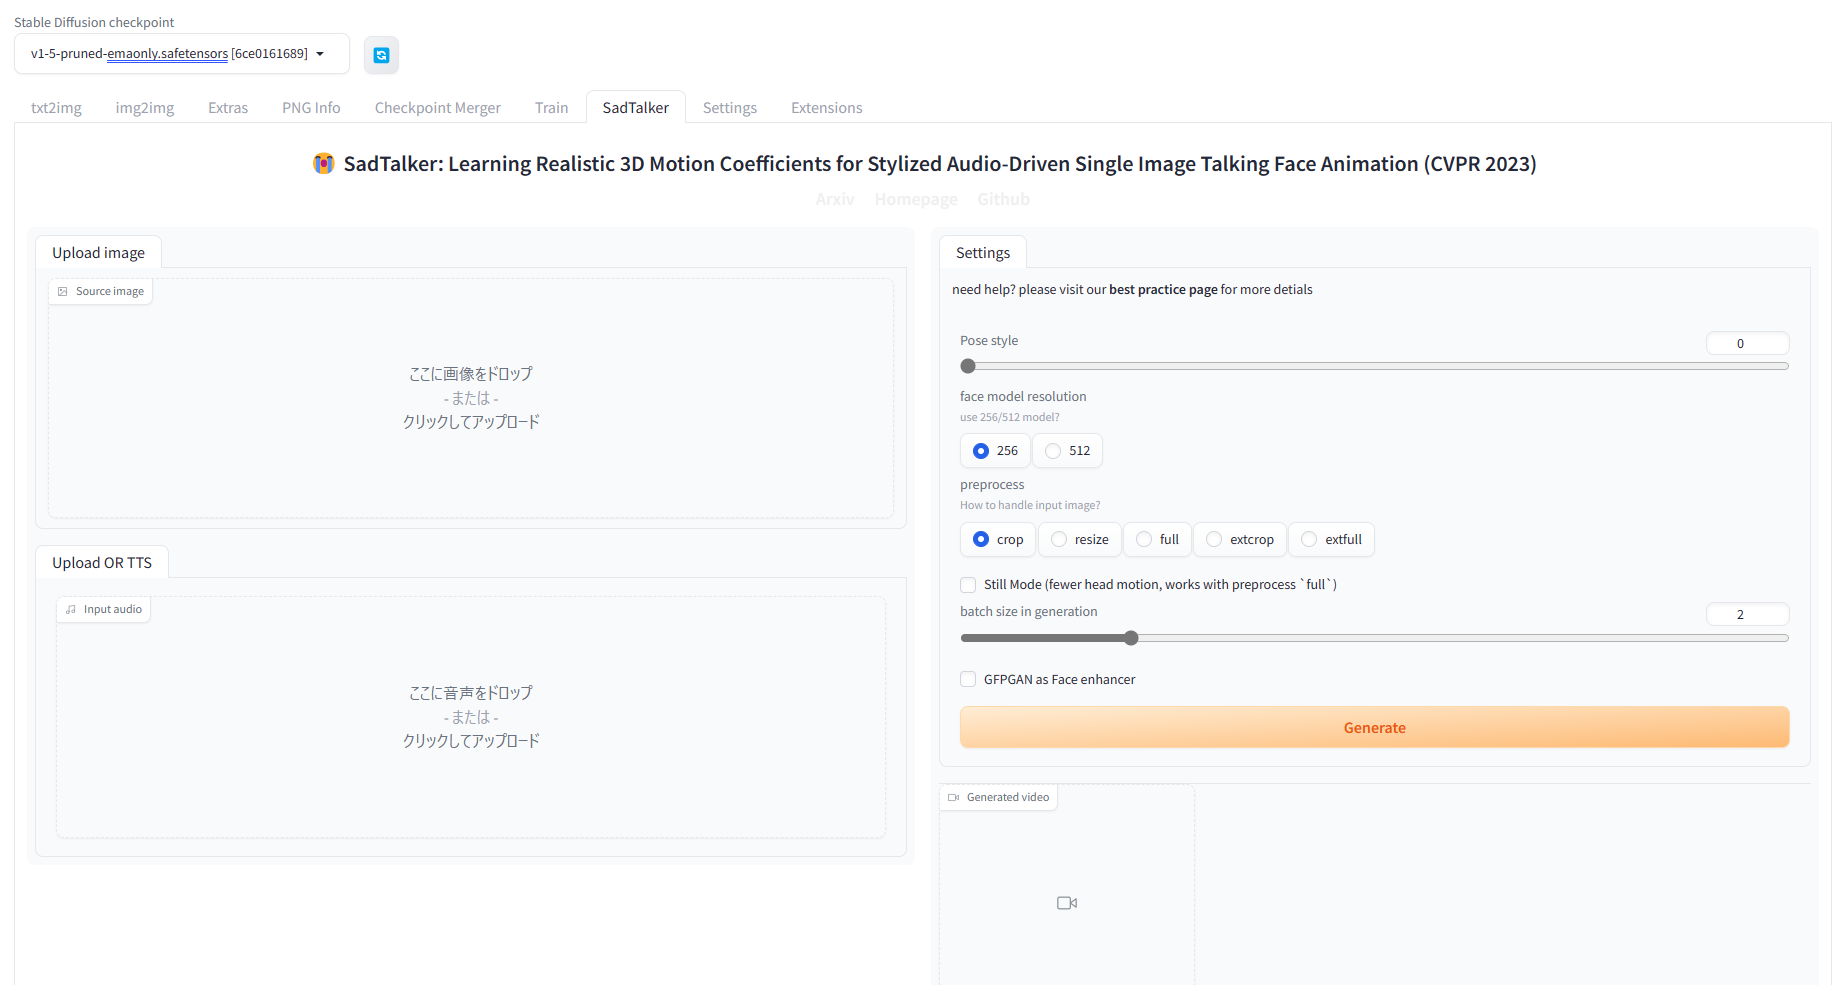Click the "face model resolution" label
Viewport: 1839px width, 985px height.
tap(1023, 397)
